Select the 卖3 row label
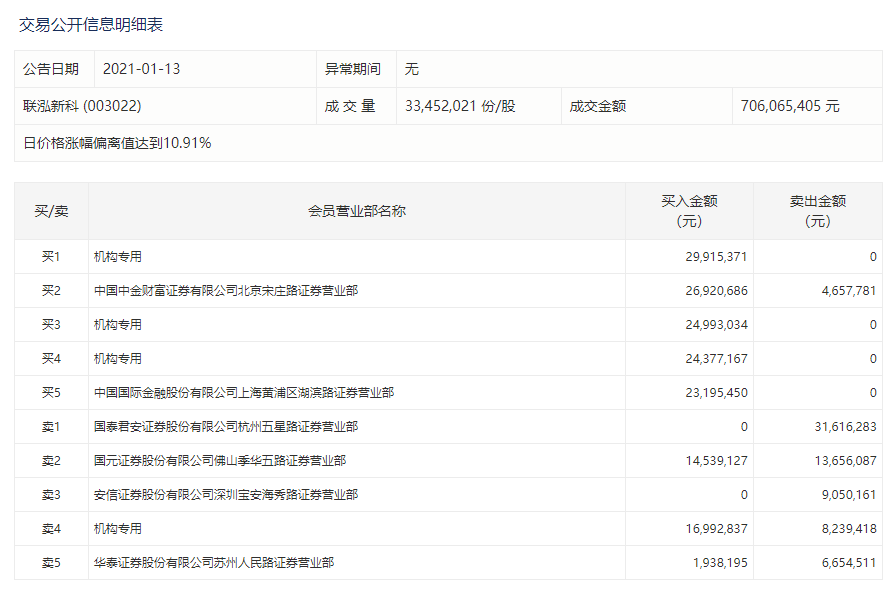The image size is (896, 602). (x=51, y=495)
